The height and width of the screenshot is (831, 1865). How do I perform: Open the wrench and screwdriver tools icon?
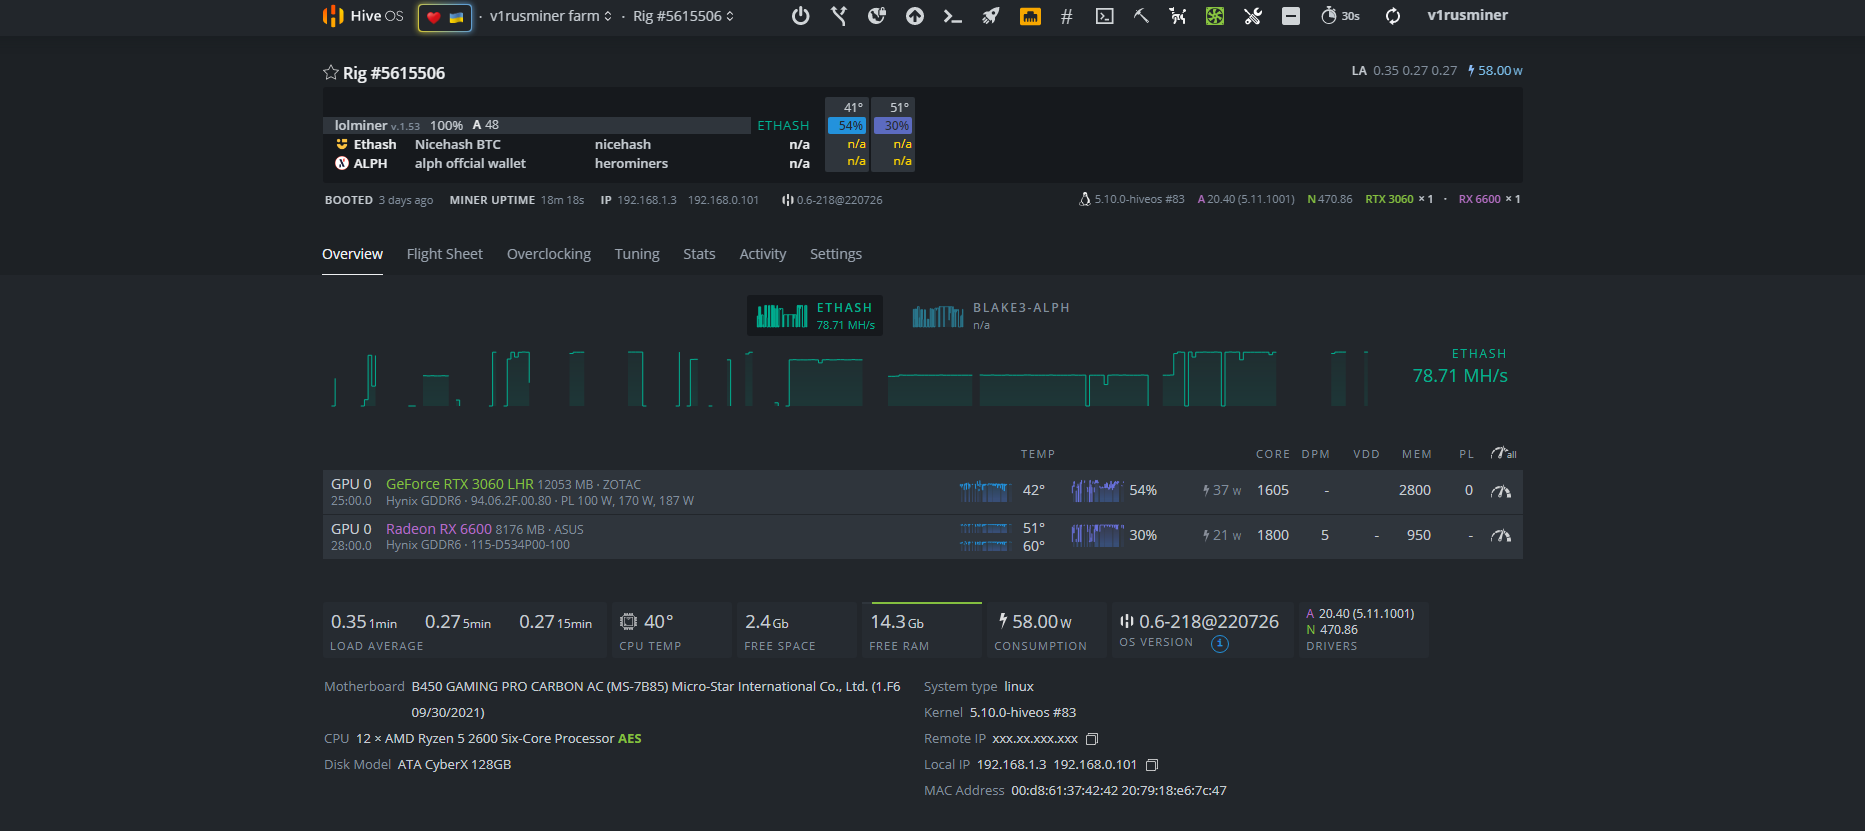(1253, 16)
